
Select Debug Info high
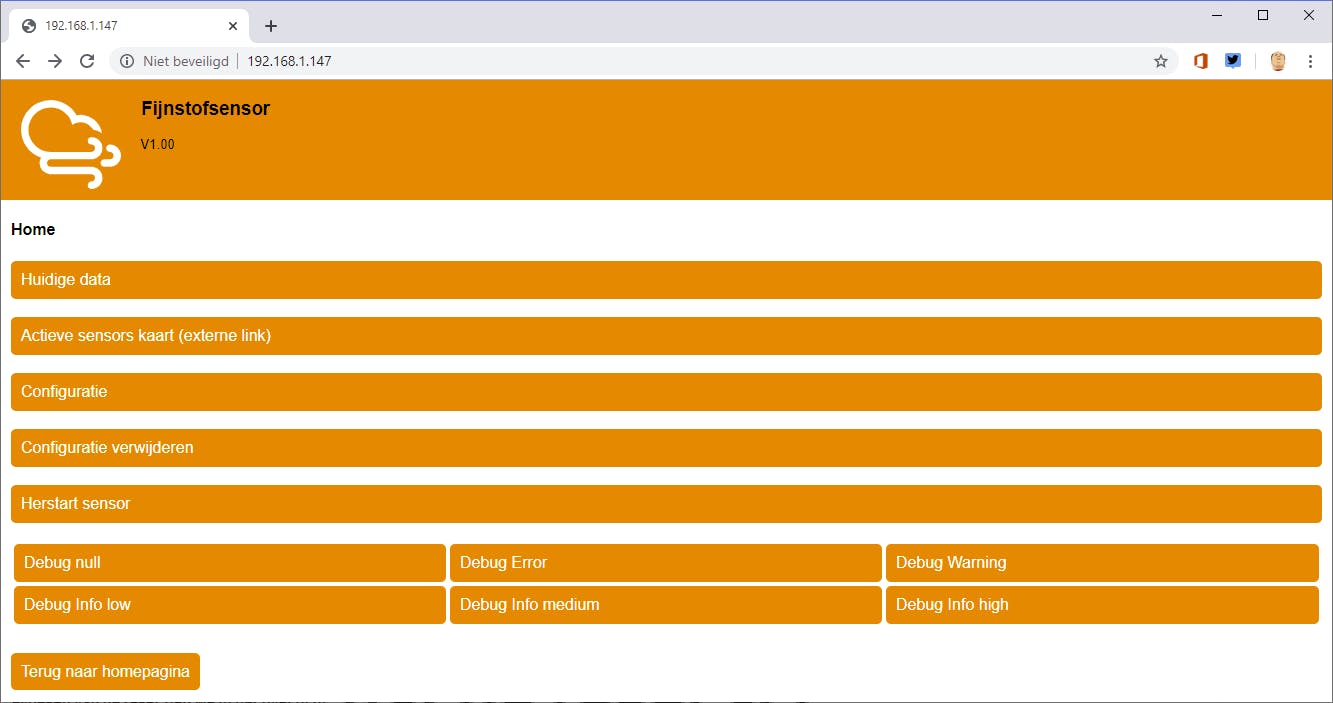tap(1102, 605)
